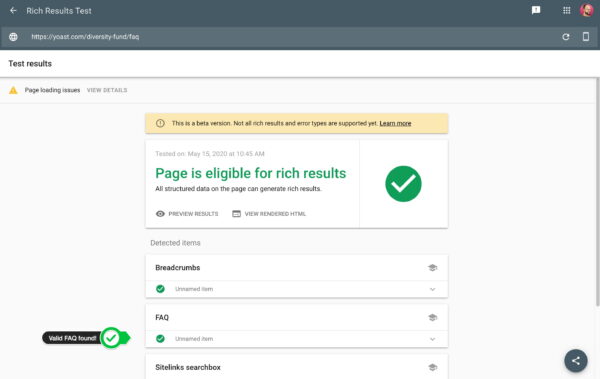Rerun the test with the refresh icon
Image resolution: width=600 pixels, height=379 pixels.
[x=566, y=37]
